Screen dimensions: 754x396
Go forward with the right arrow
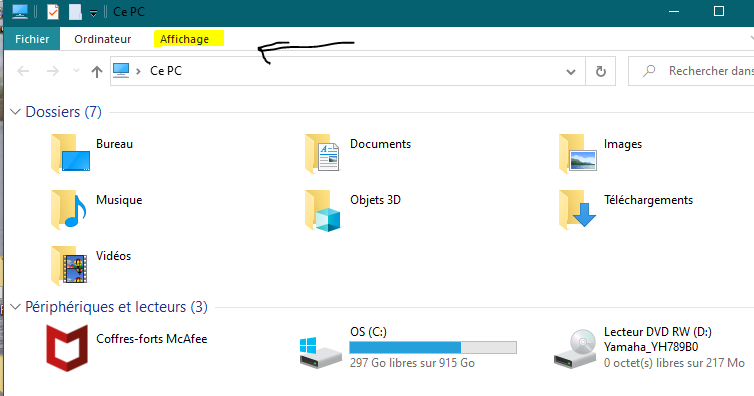tap(52, 72)
